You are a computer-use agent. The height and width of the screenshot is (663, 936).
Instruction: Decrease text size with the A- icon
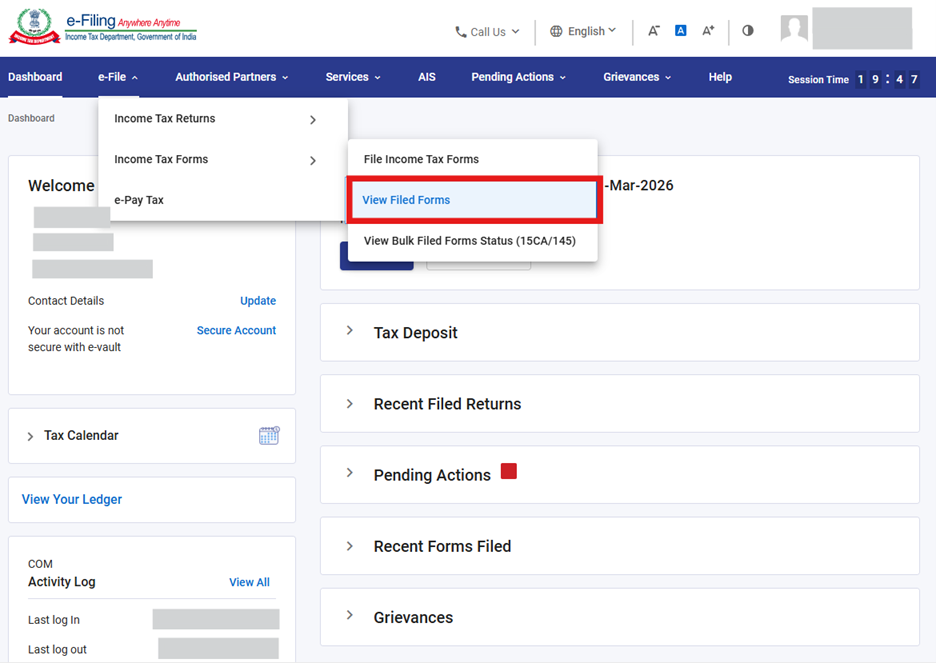[x=653, y=31]
